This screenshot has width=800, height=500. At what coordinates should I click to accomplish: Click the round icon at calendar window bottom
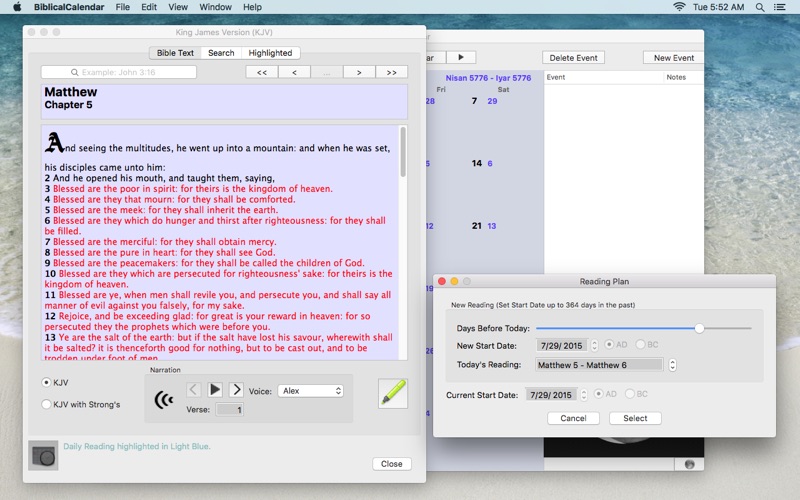(689, 464)
